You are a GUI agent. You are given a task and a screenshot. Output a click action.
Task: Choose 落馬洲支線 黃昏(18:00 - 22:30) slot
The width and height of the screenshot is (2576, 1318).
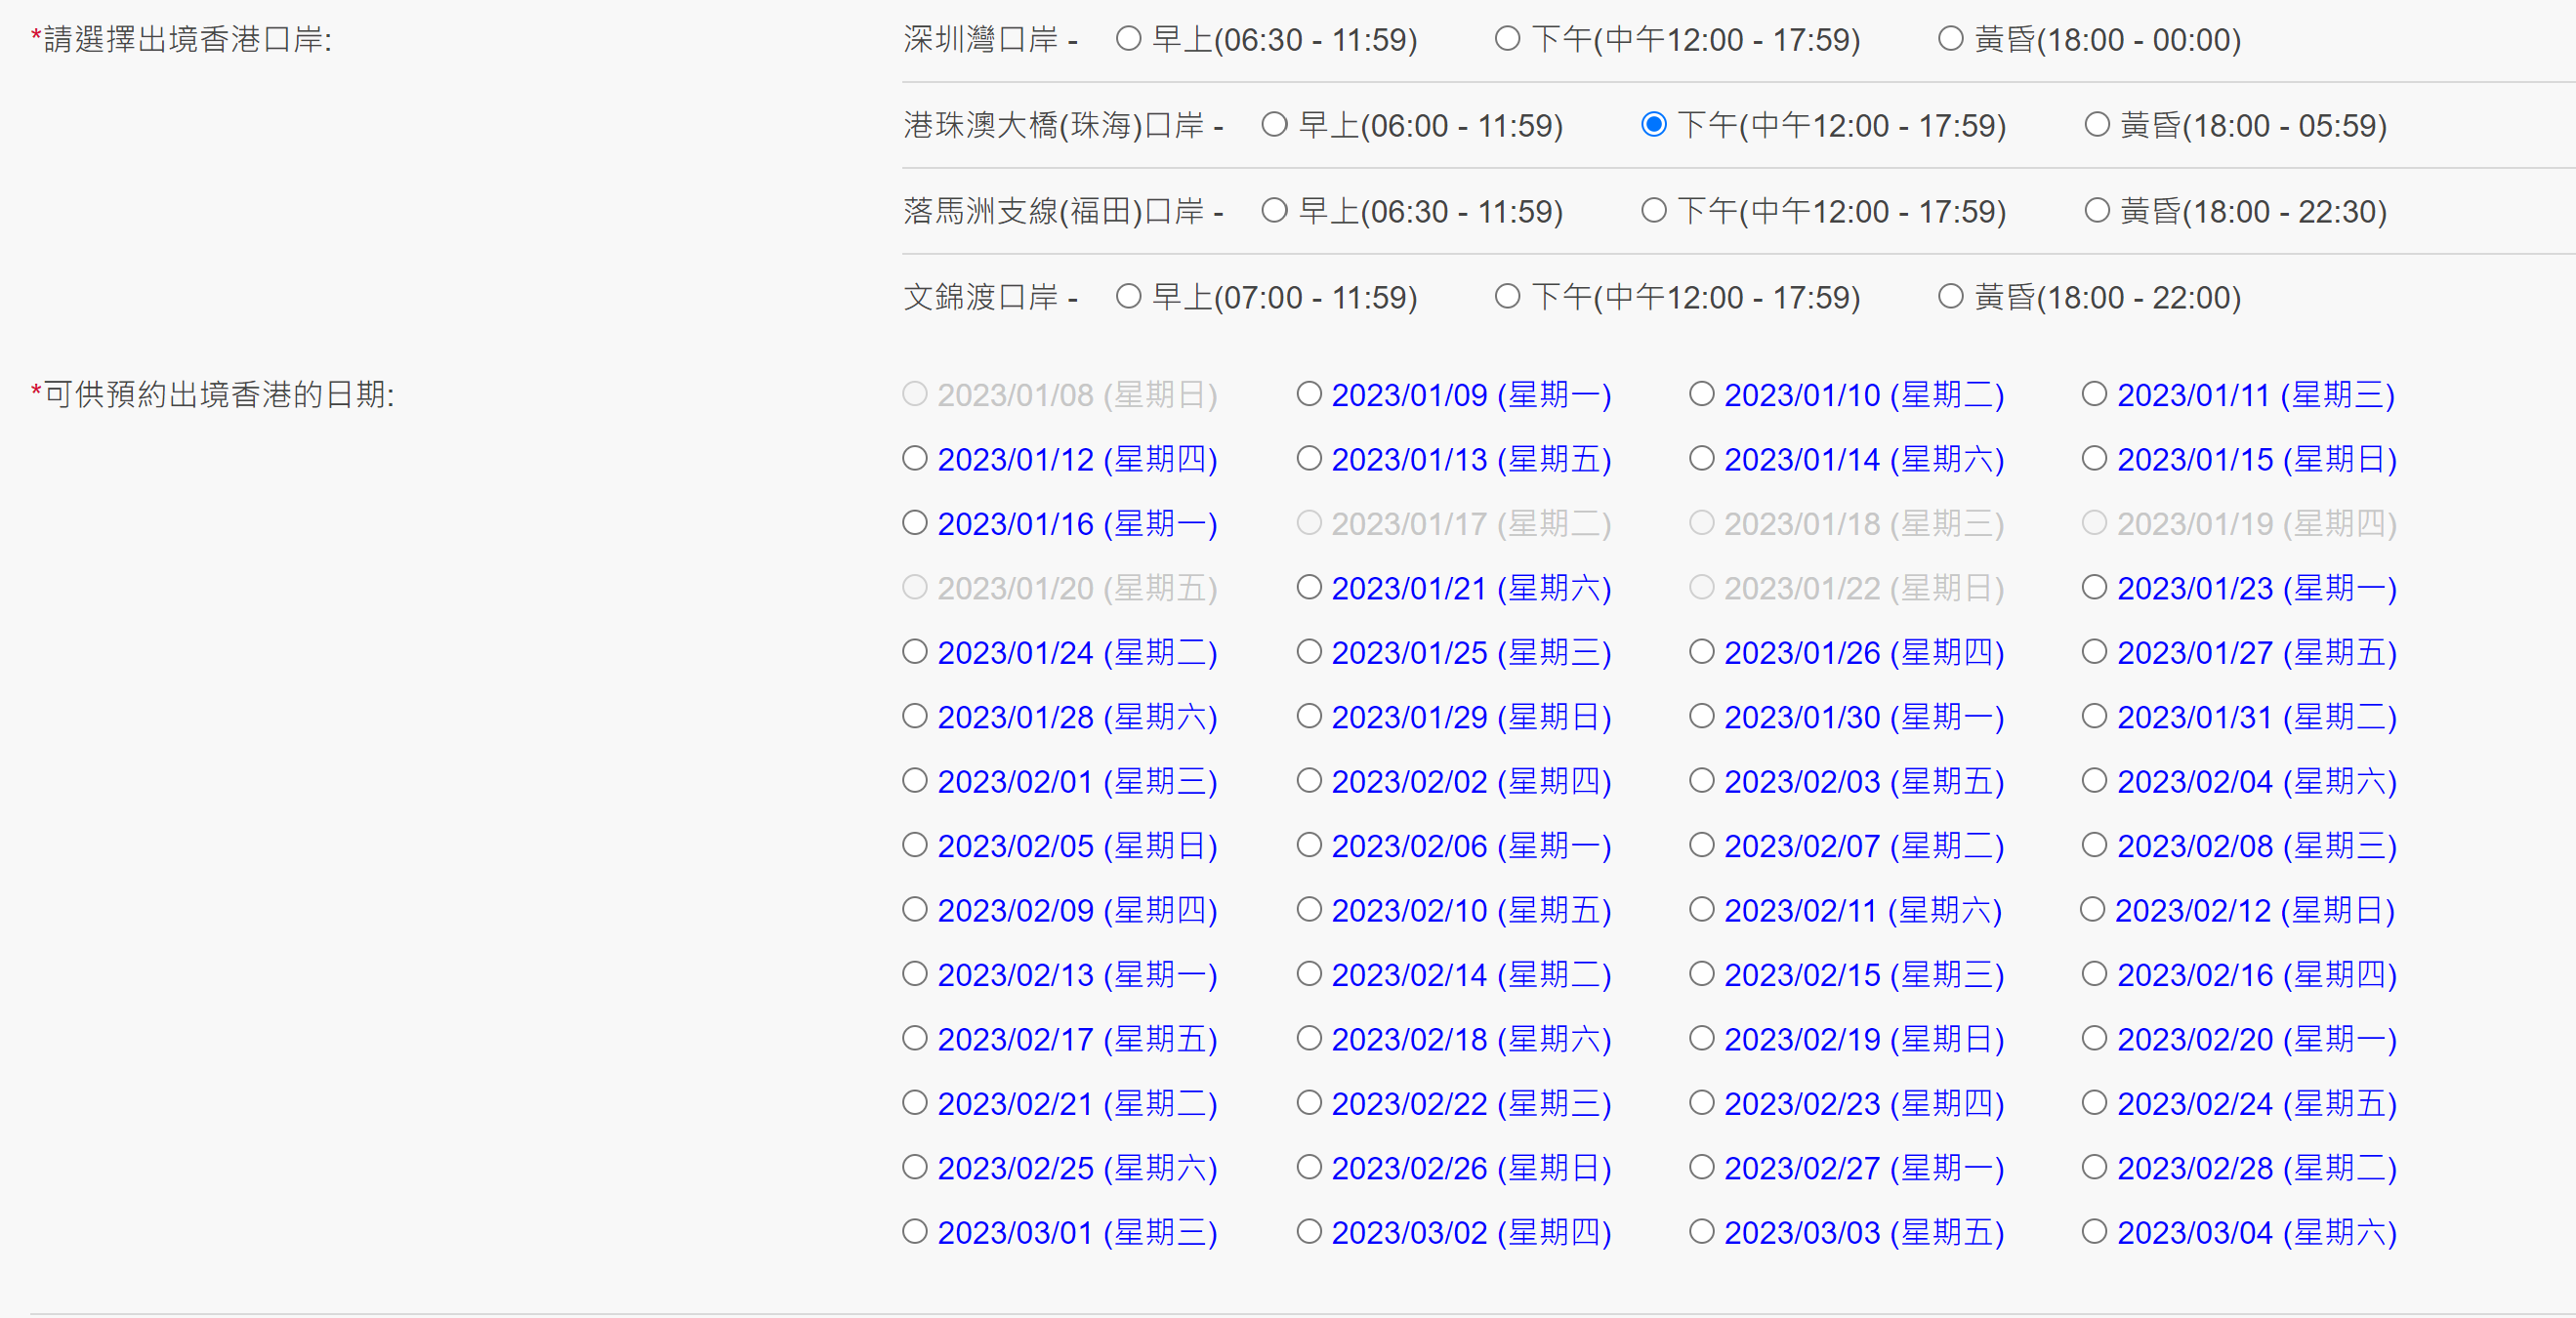[x=2097, y=211]
